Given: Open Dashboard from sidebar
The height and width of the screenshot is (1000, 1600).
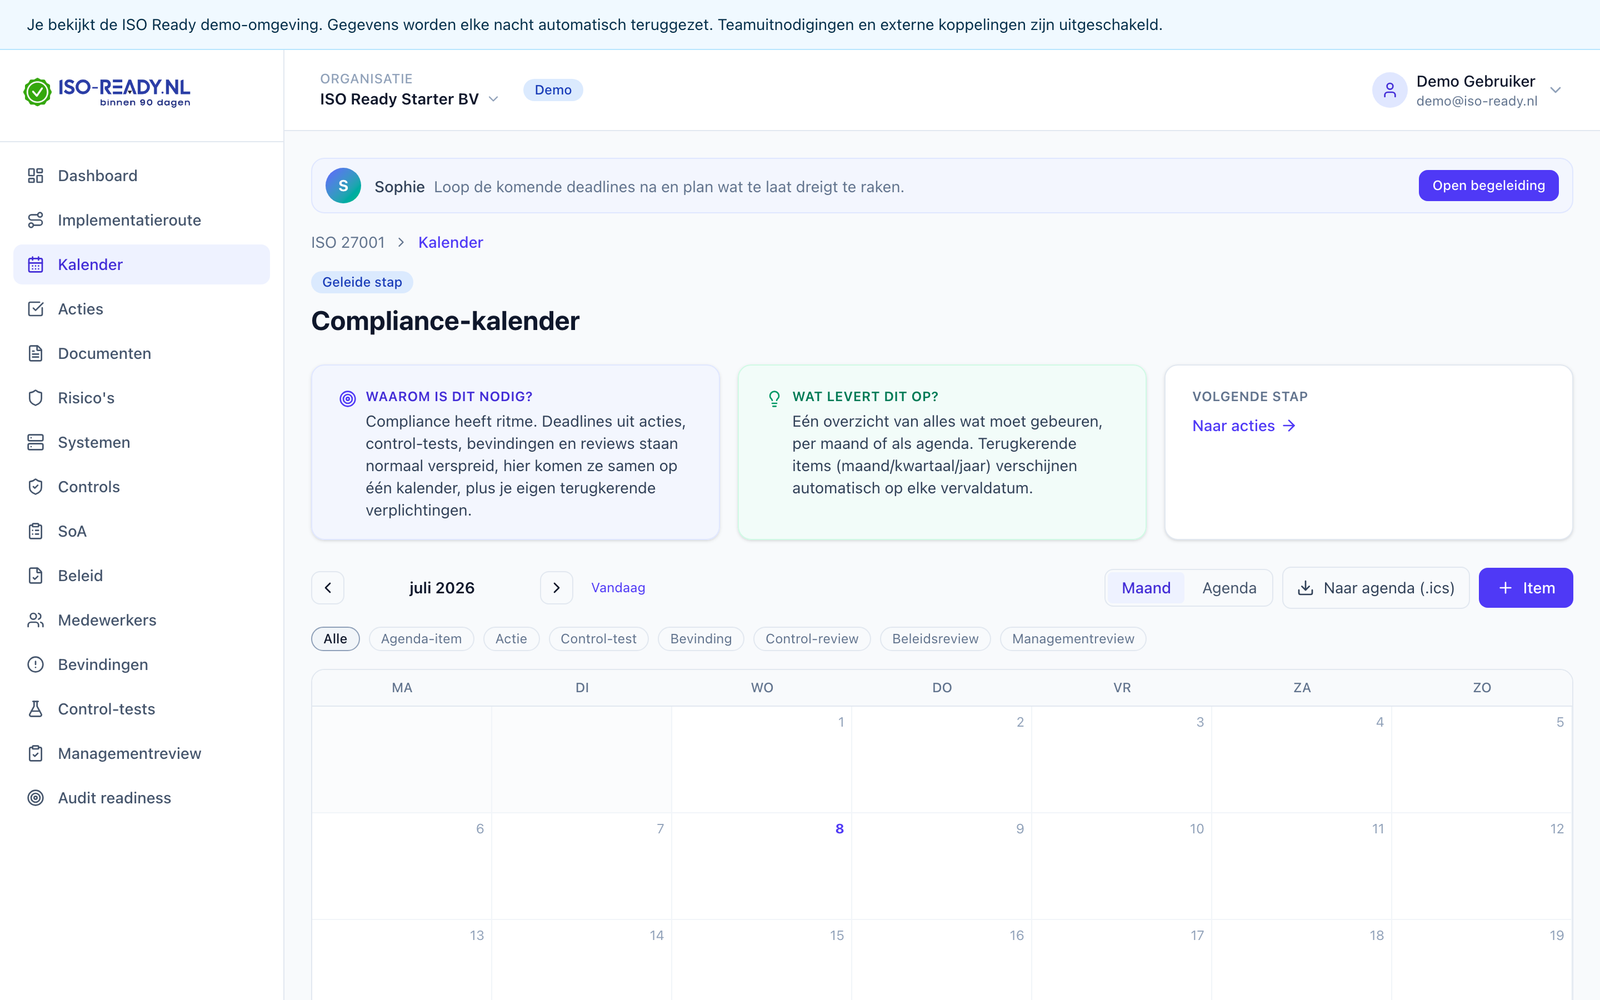Looking at the screenshot, I should pyautogui.click(x=142, y=176).
